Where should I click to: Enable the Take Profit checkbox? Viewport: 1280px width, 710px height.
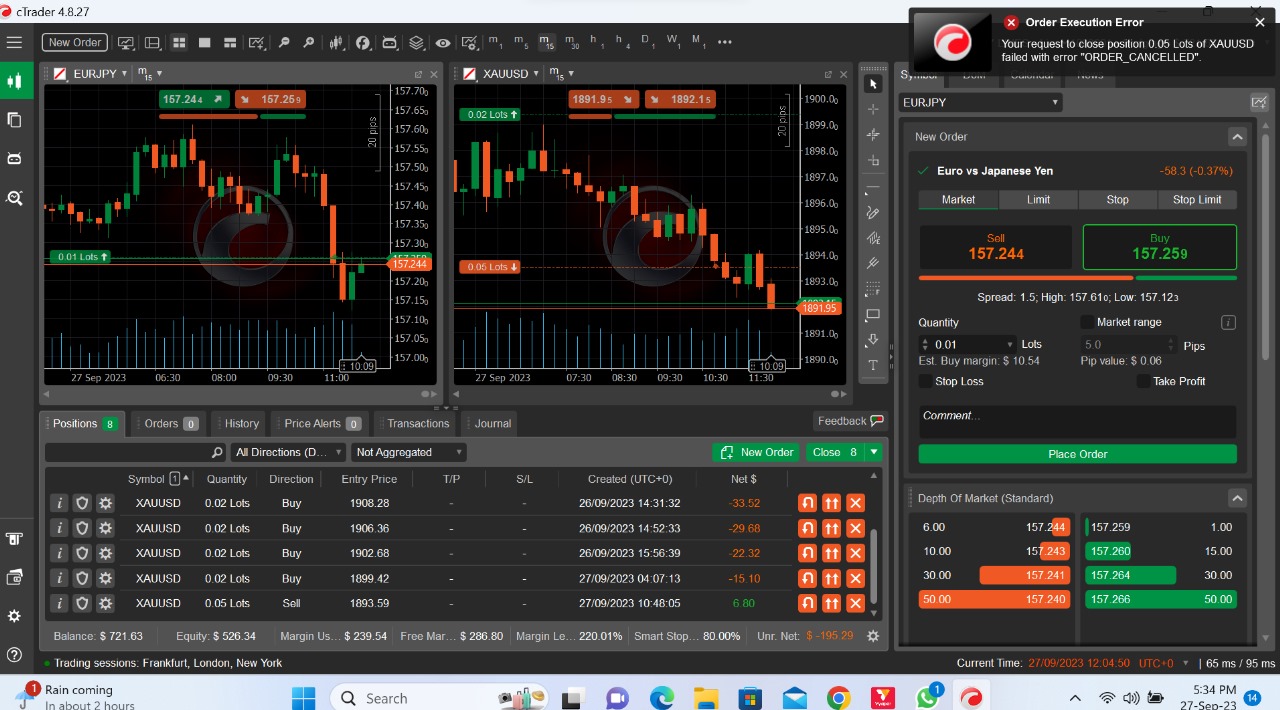1143,381
